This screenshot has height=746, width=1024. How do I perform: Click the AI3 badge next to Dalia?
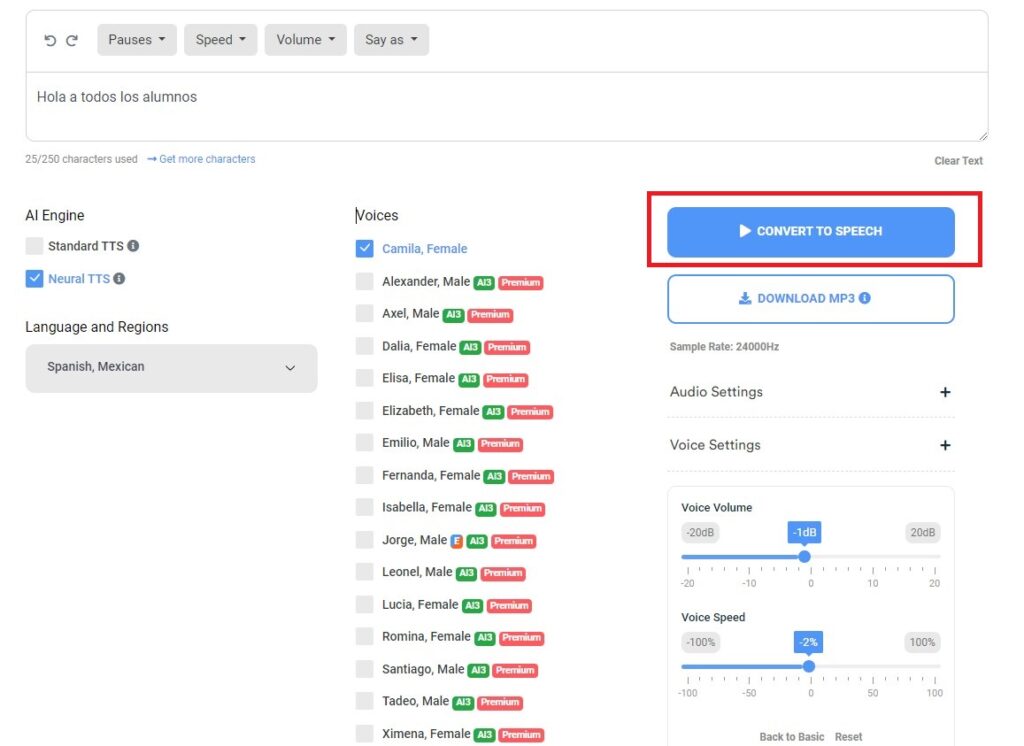[x=469, y=347]
